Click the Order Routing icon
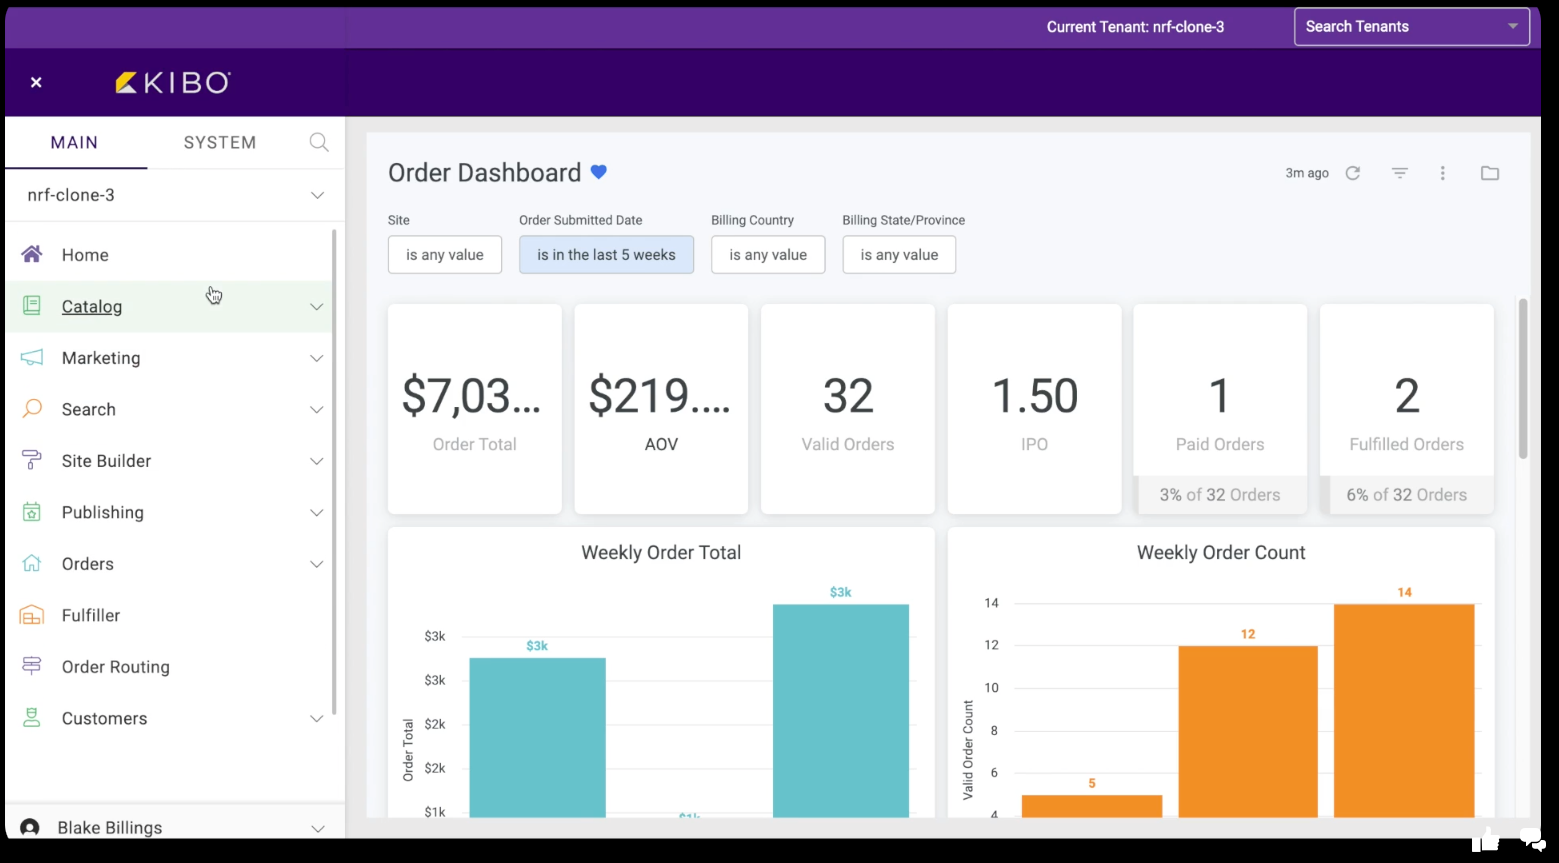The image size is (1559, 863). (x=32, y=666)
